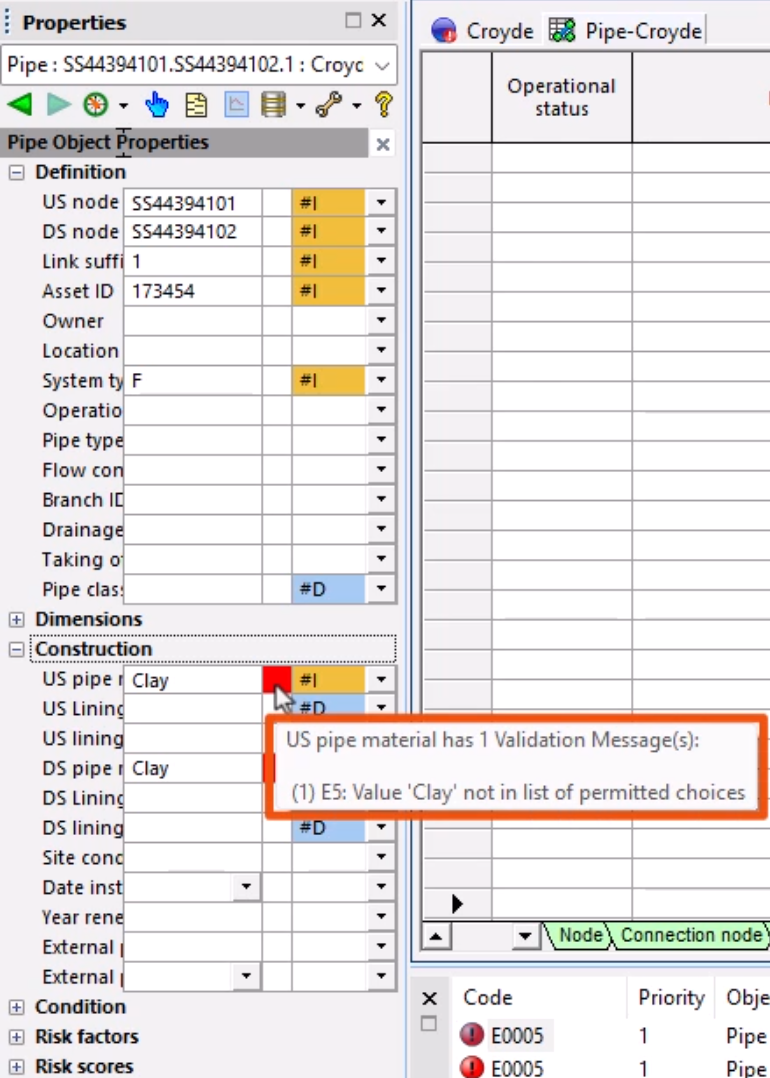This screenshot has height=1078, width=770.
Task: Open the pipe object selector combo box
Action: [199, 65]
